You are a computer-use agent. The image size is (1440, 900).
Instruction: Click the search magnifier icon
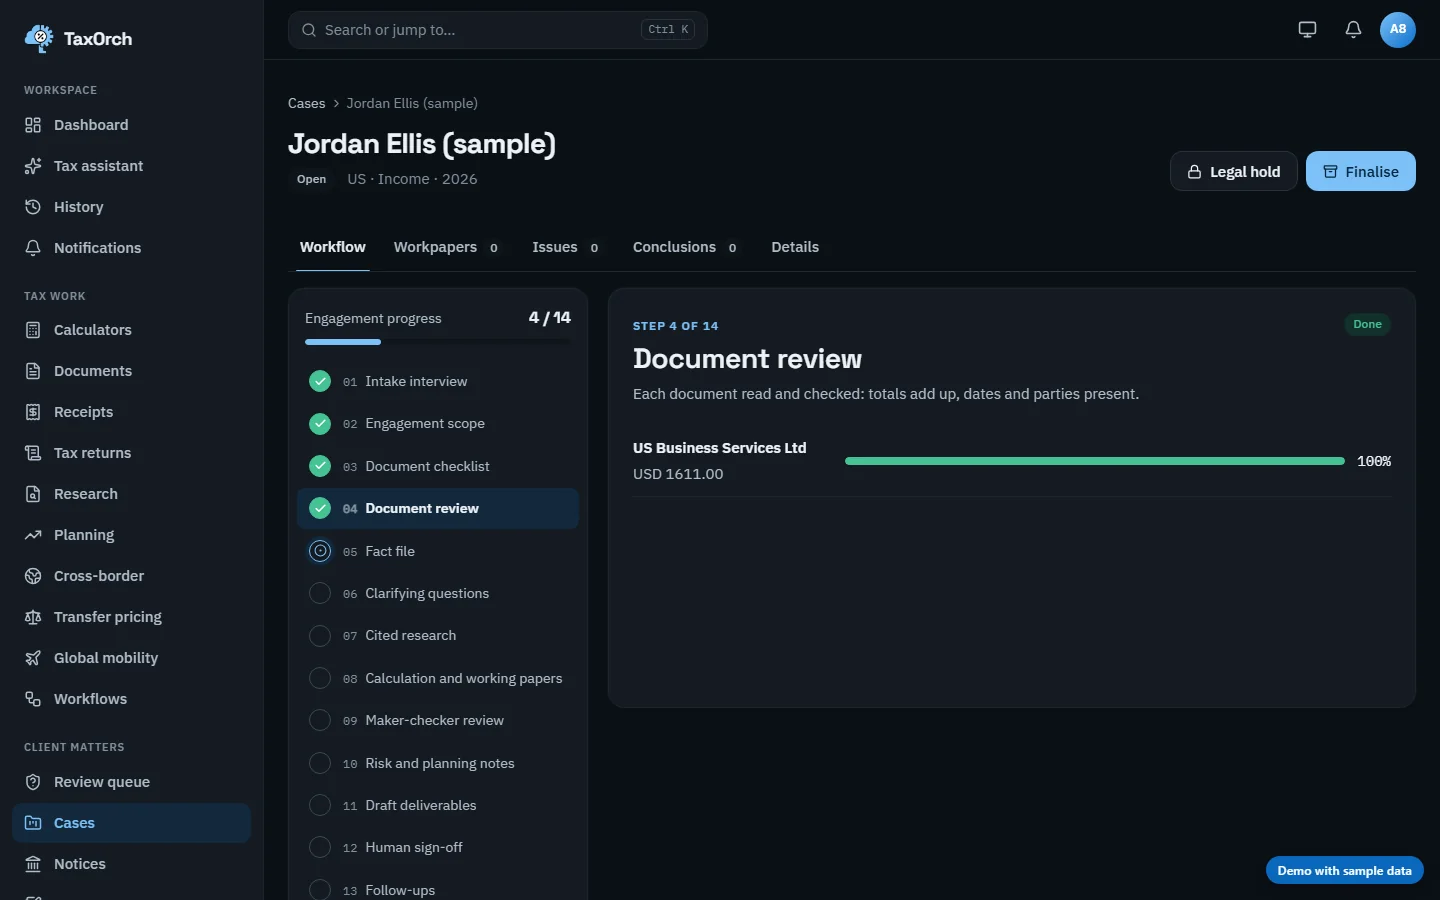click(x=309, y=30)
